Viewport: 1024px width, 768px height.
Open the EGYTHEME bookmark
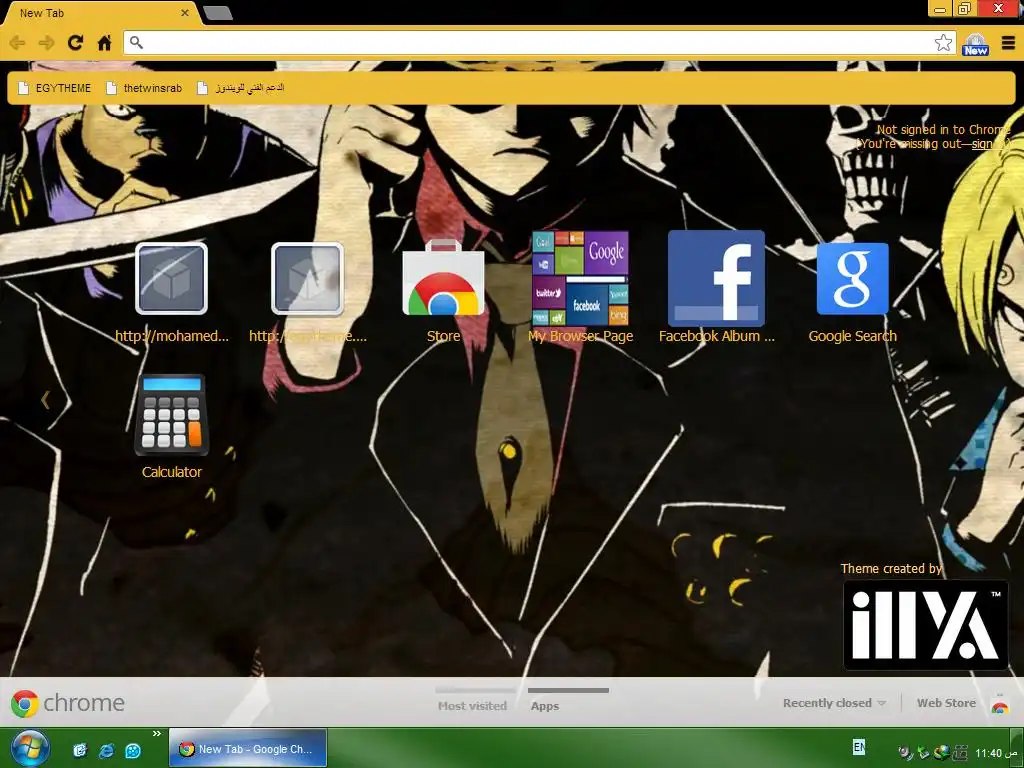click(55, 88)
